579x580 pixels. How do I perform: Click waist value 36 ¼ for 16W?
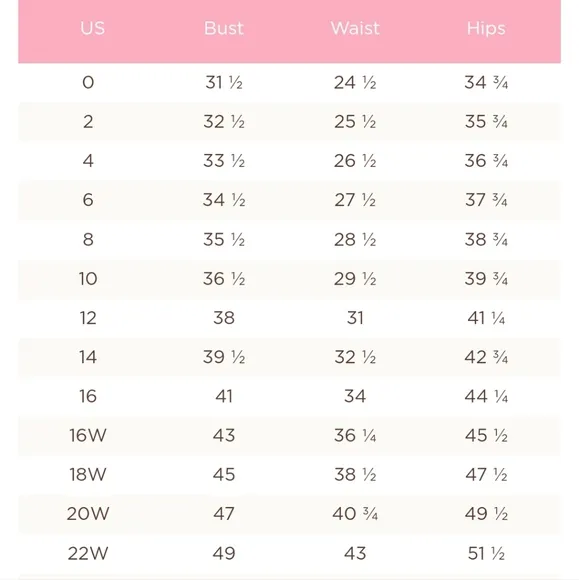point(355,435)
